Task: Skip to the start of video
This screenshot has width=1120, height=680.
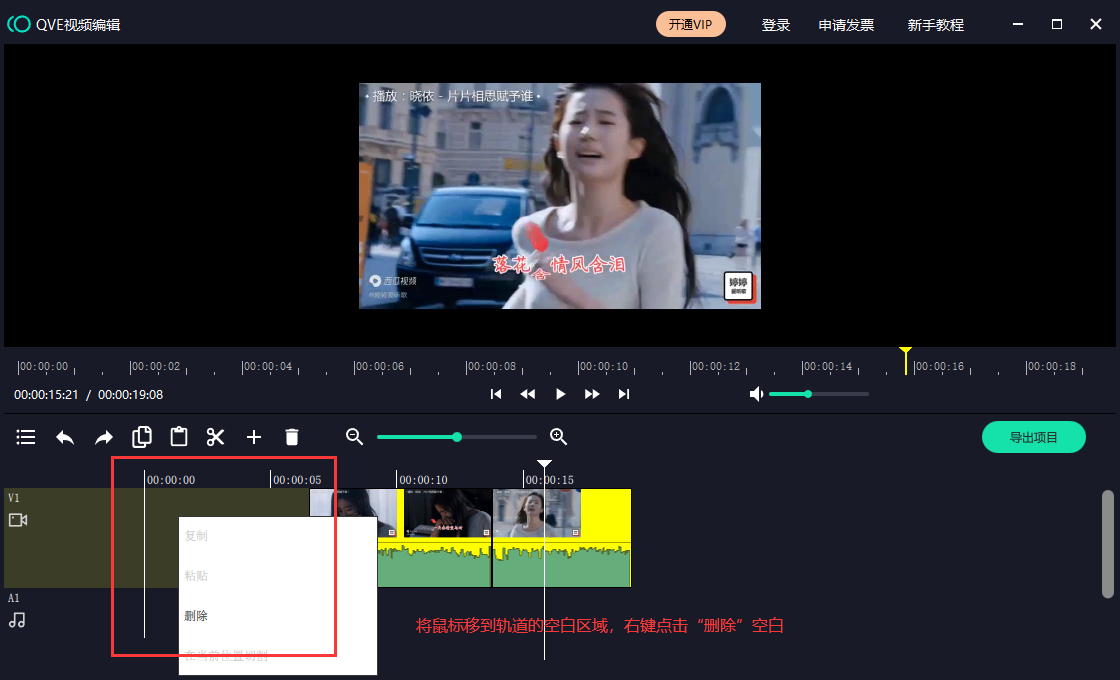Action: coord(496,394)
